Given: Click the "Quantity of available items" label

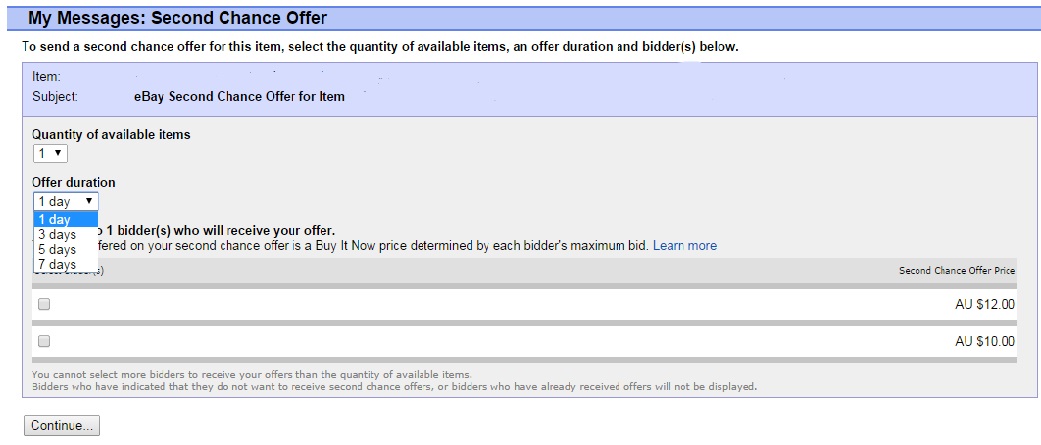Looking at the screenshot, I should point(111,134).
